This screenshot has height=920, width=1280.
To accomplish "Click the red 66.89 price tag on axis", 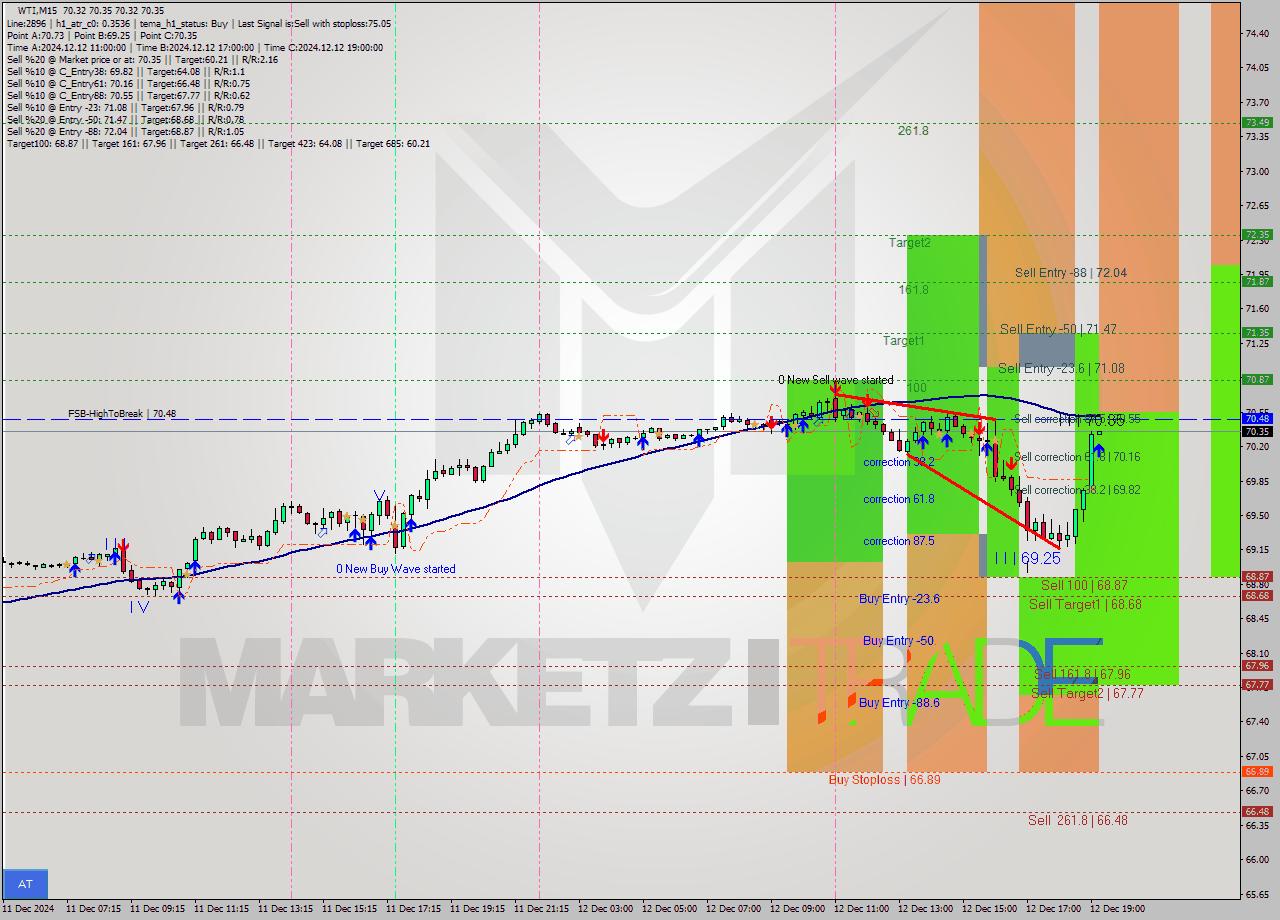I will pos(1257,772).
